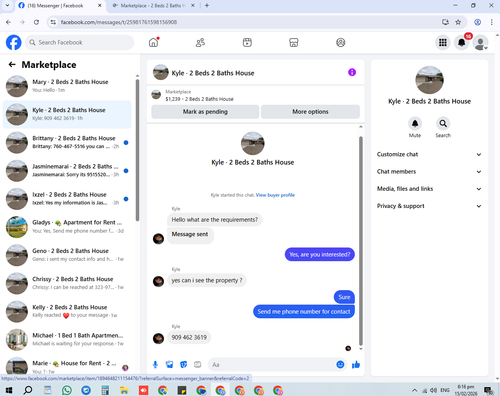Image resolution: width=500 pixels, height=396 pixels.
Task: Open the Marketplace icon in top navigation
Action: pyautogui.click(x=294, y=43)
